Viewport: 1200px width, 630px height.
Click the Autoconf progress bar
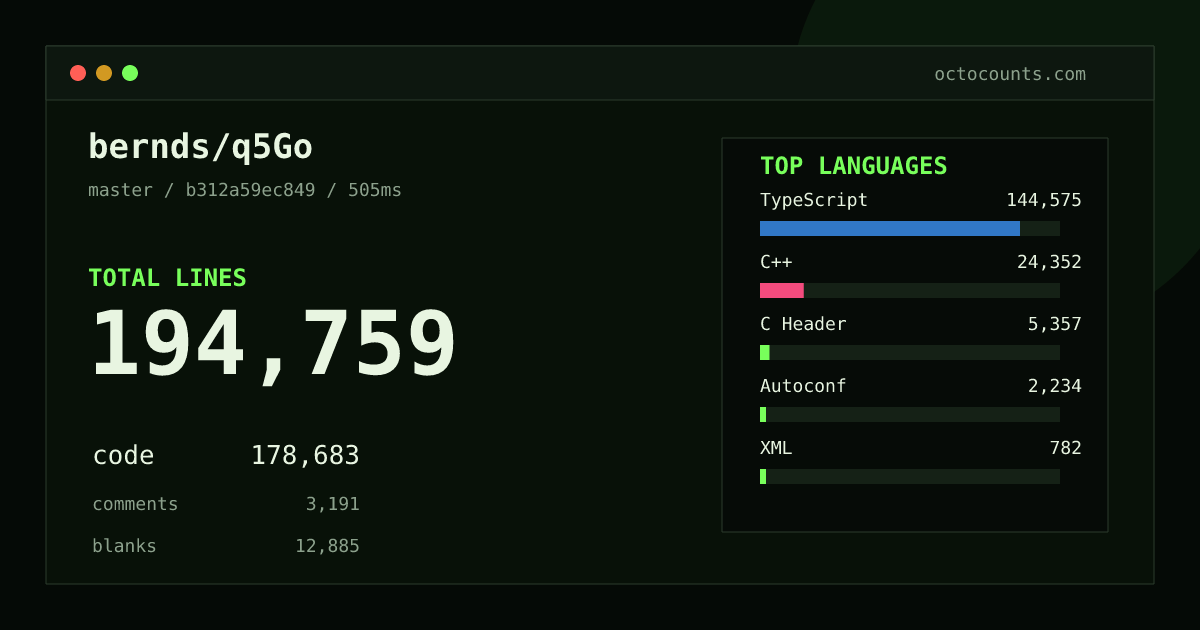763,414
